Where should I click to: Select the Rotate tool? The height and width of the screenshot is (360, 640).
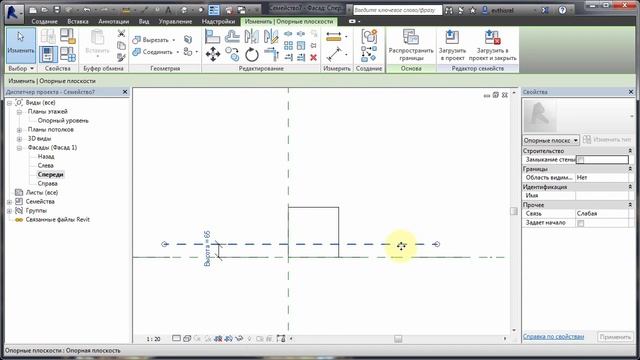[252, 54]
